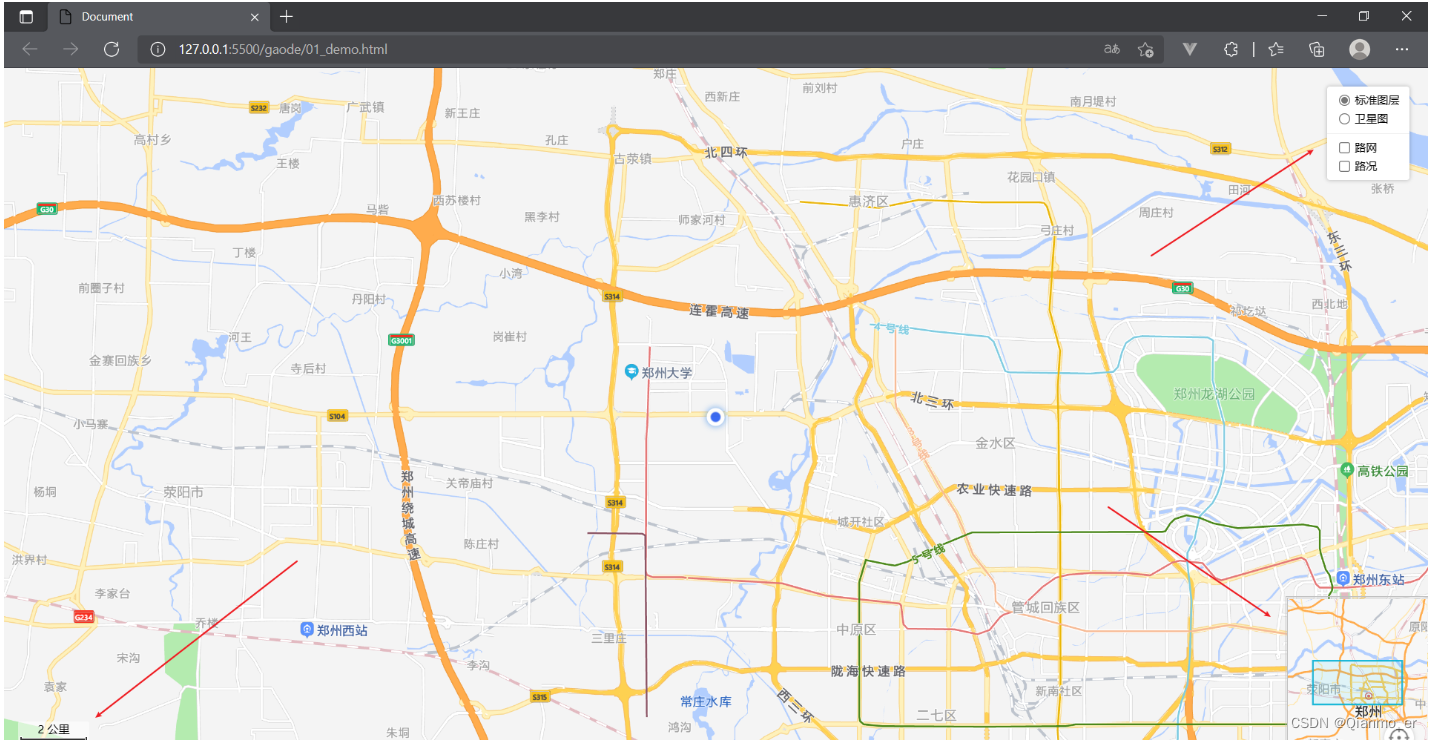Click the G3001 highway shield
1432x740 pixels.
pyautogui.click(x=401, y=340)
